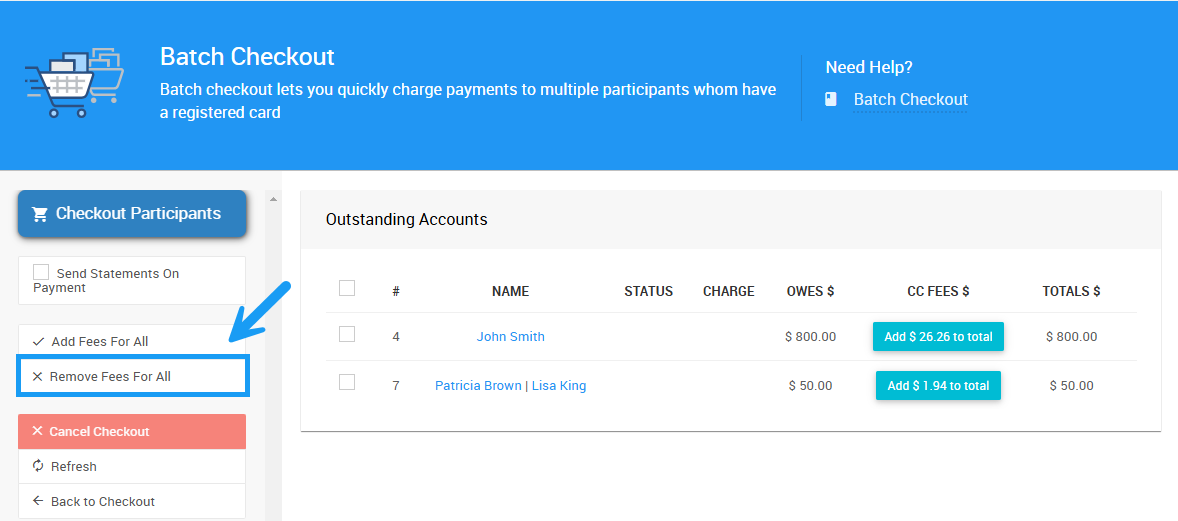Tick the select-all checkbox in table header
The image size is (1178, 521).
(x=347, y=289)
